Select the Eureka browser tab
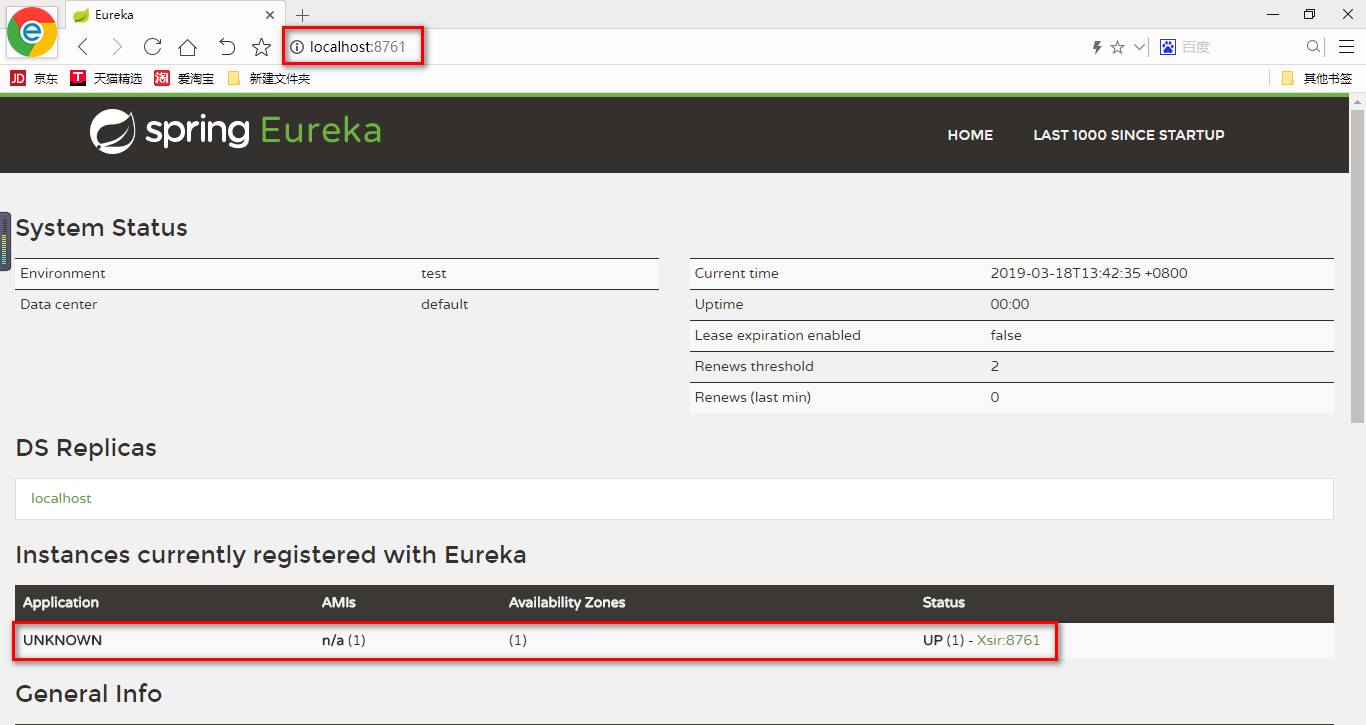This screenshot has height=725, width=1366. [174, 15]
